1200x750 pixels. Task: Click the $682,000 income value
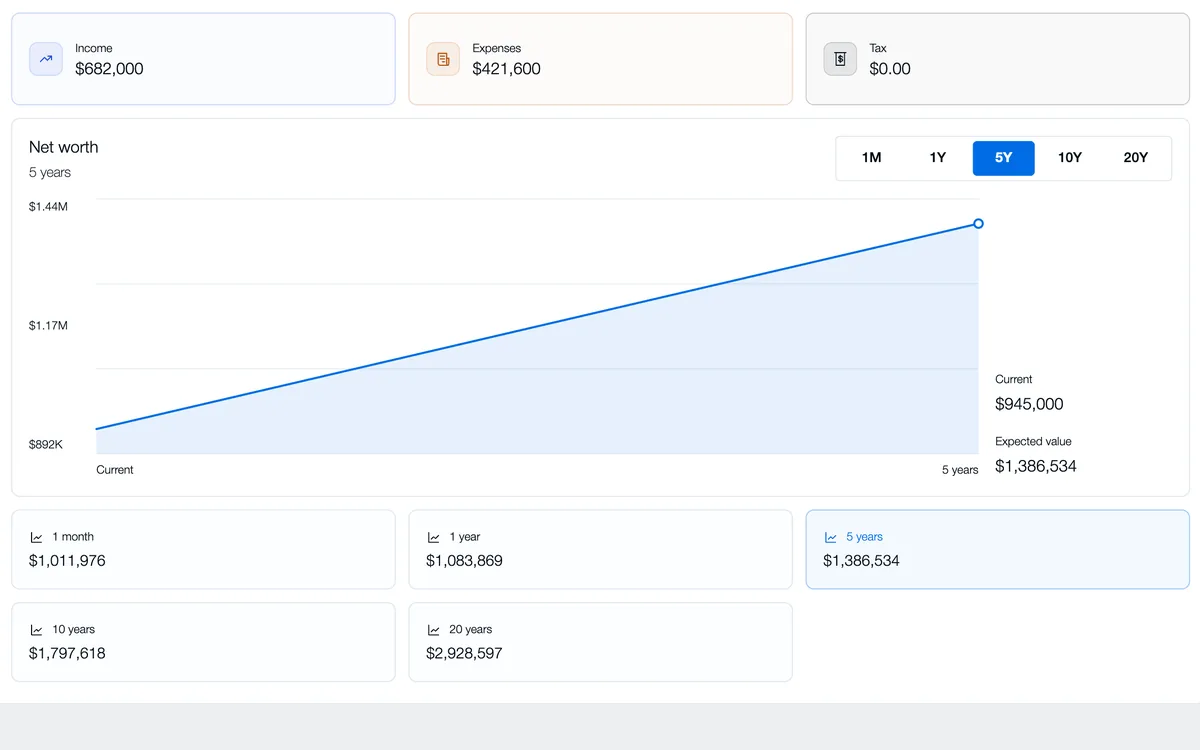click(x=109, y=69)
